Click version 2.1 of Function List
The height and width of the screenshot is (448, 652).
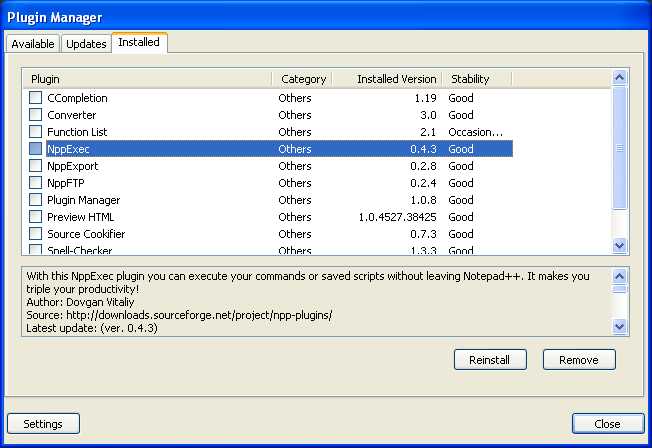click(x=428, y=132)
